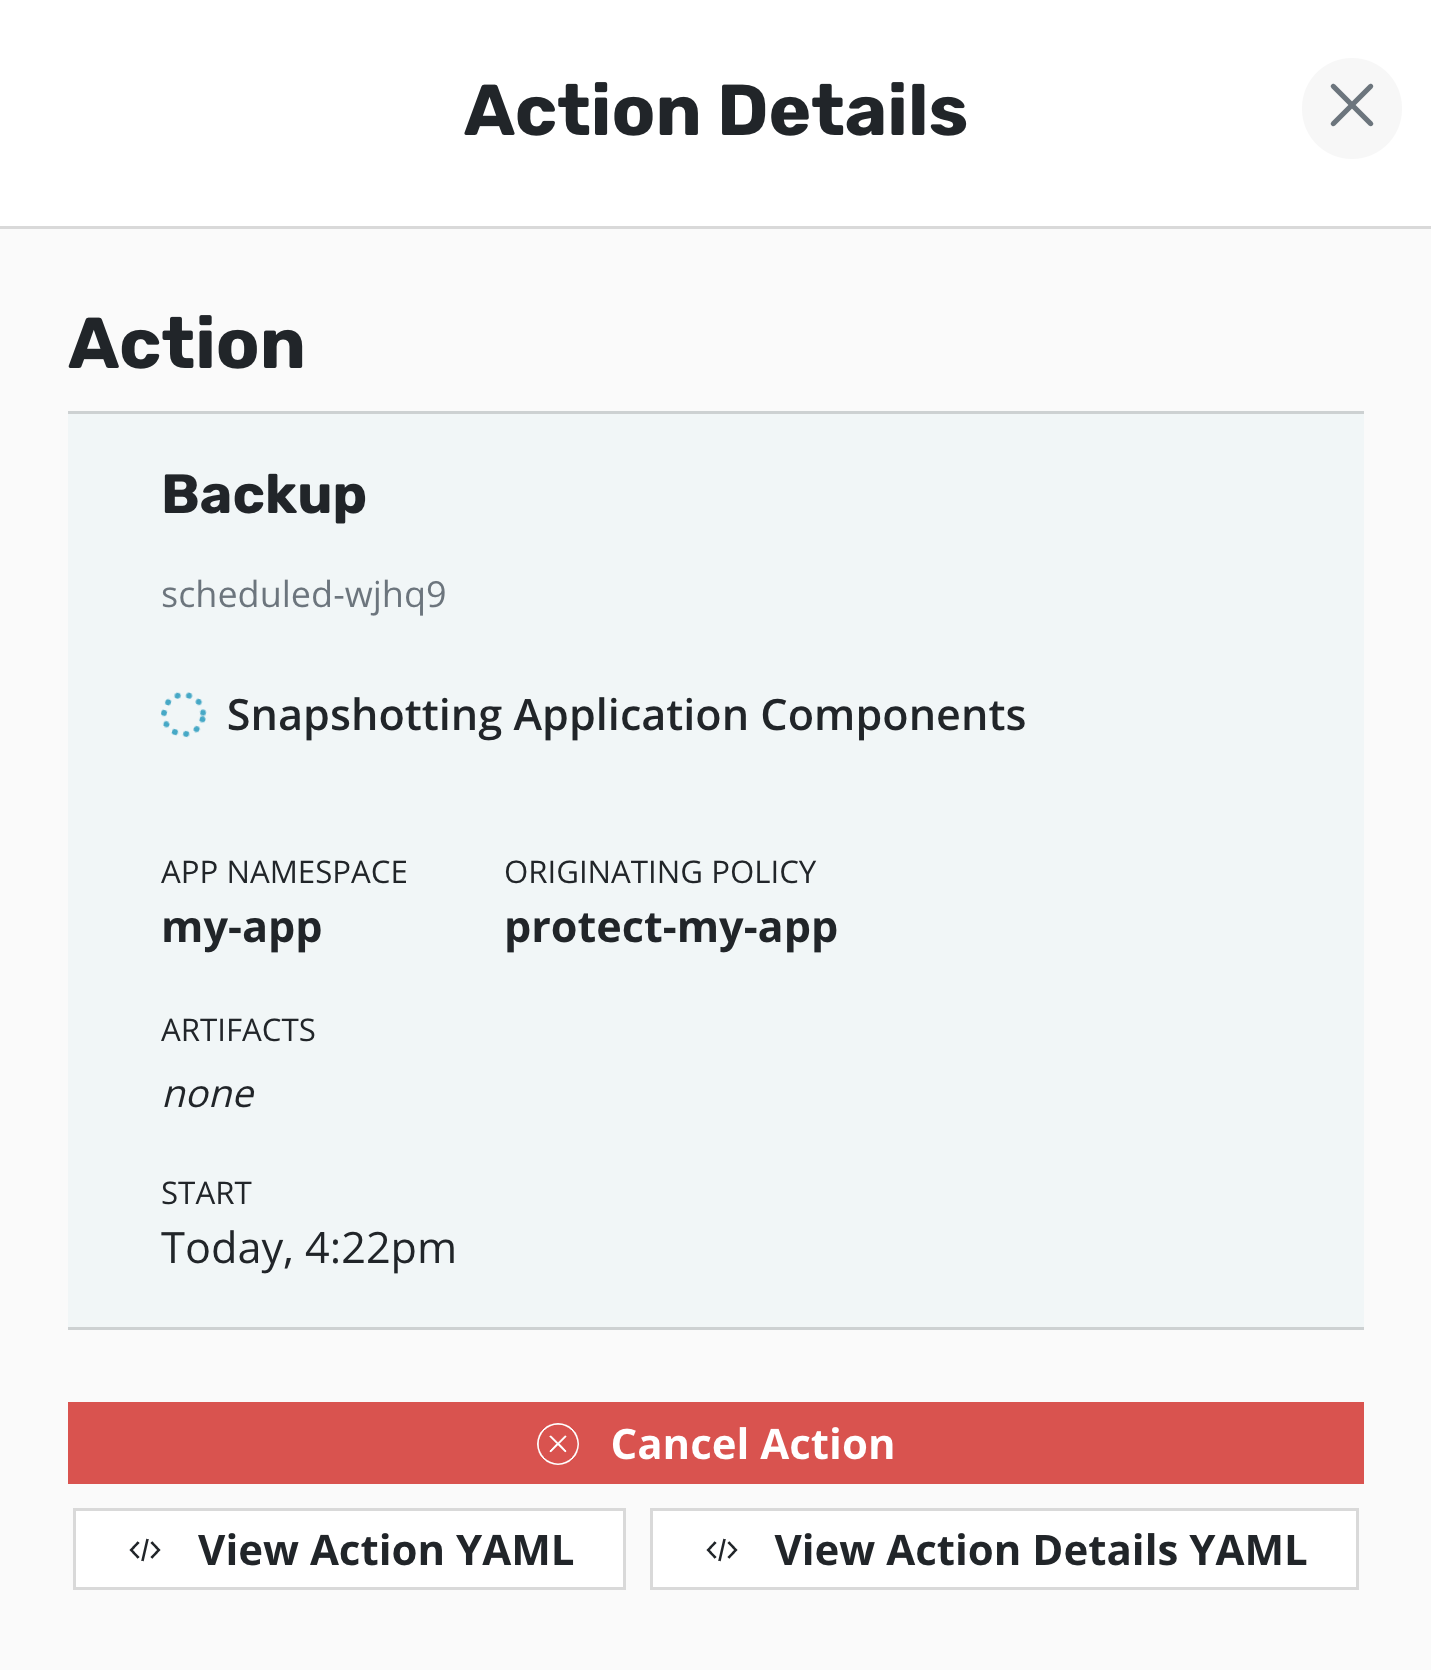Image resolution: width=1431 pixels, height=1670 pixels.
Task: Click the loading spinner status icon
Action: 184,715
